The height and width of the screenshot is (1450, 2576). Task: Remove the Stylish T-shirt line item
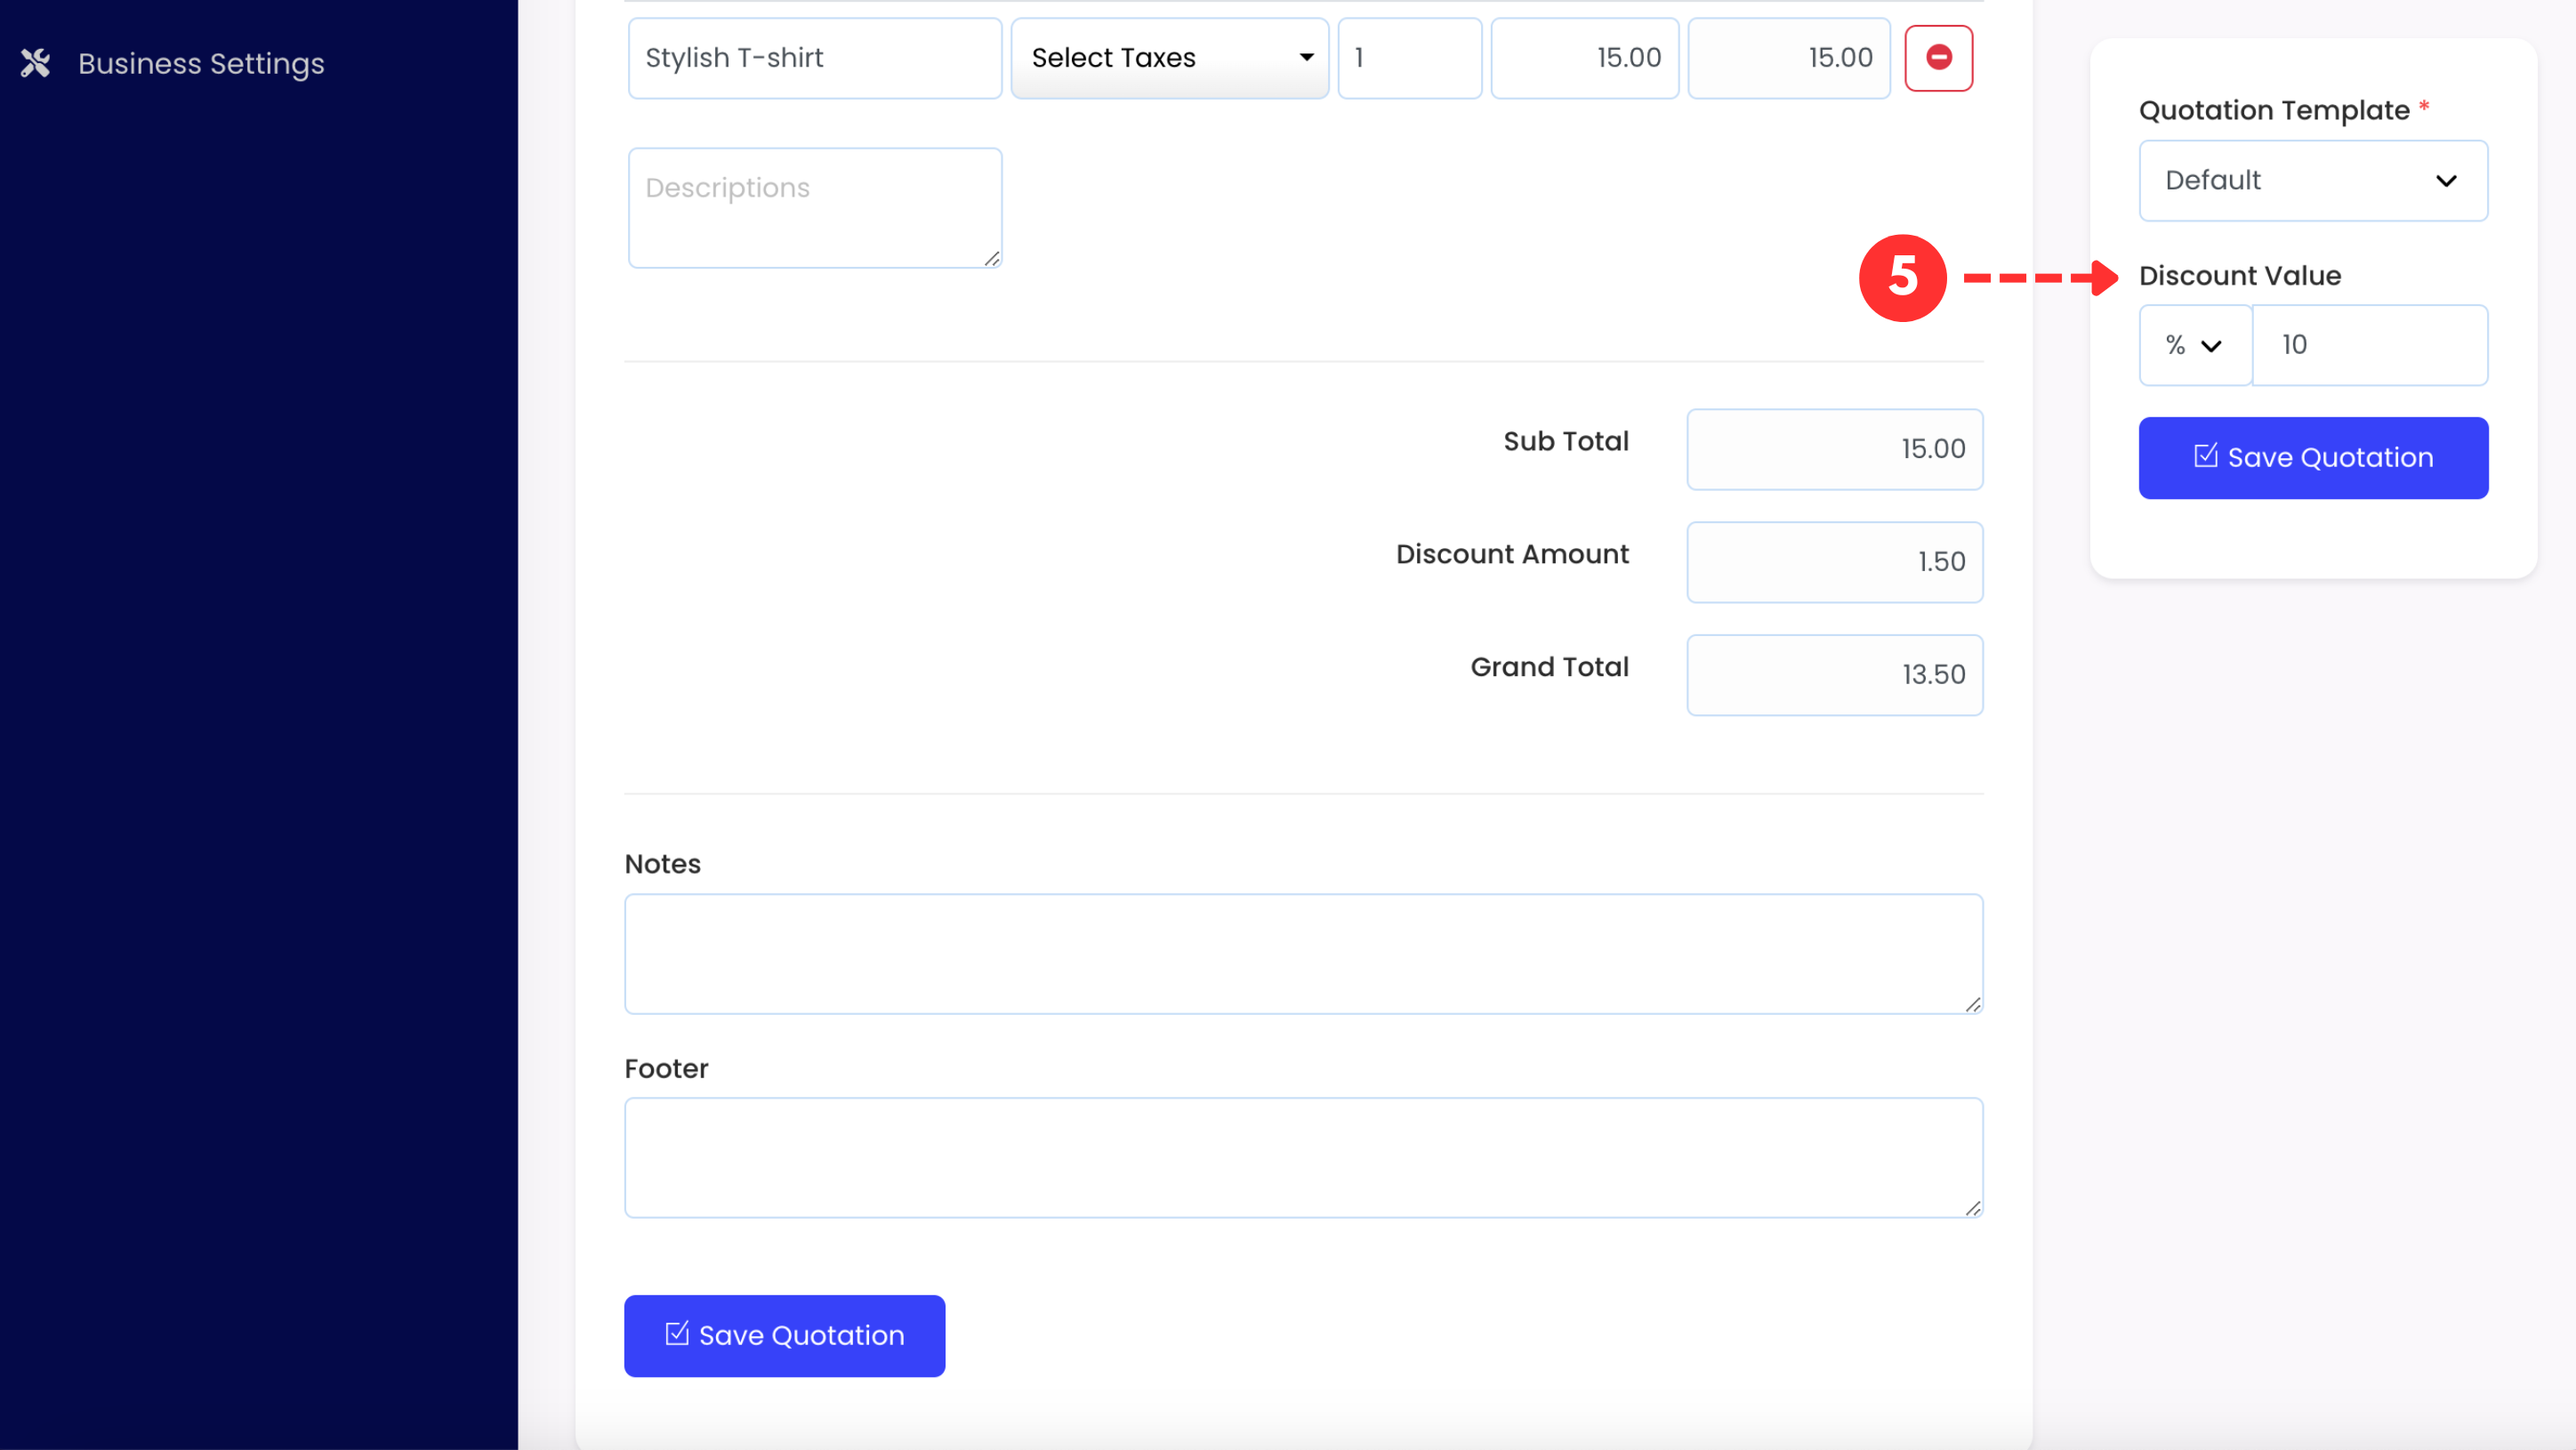click(1938, 58)
